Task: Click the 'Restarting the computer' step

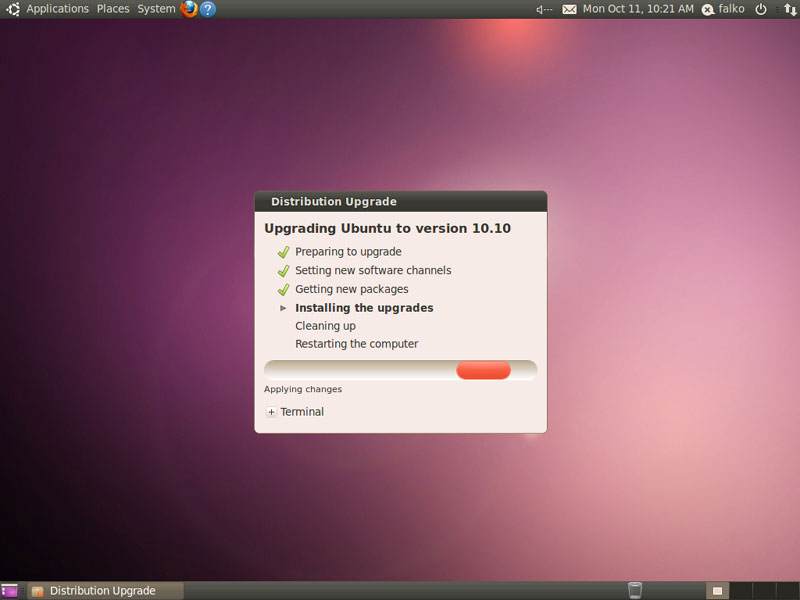Action: click(x=357, y=344)
